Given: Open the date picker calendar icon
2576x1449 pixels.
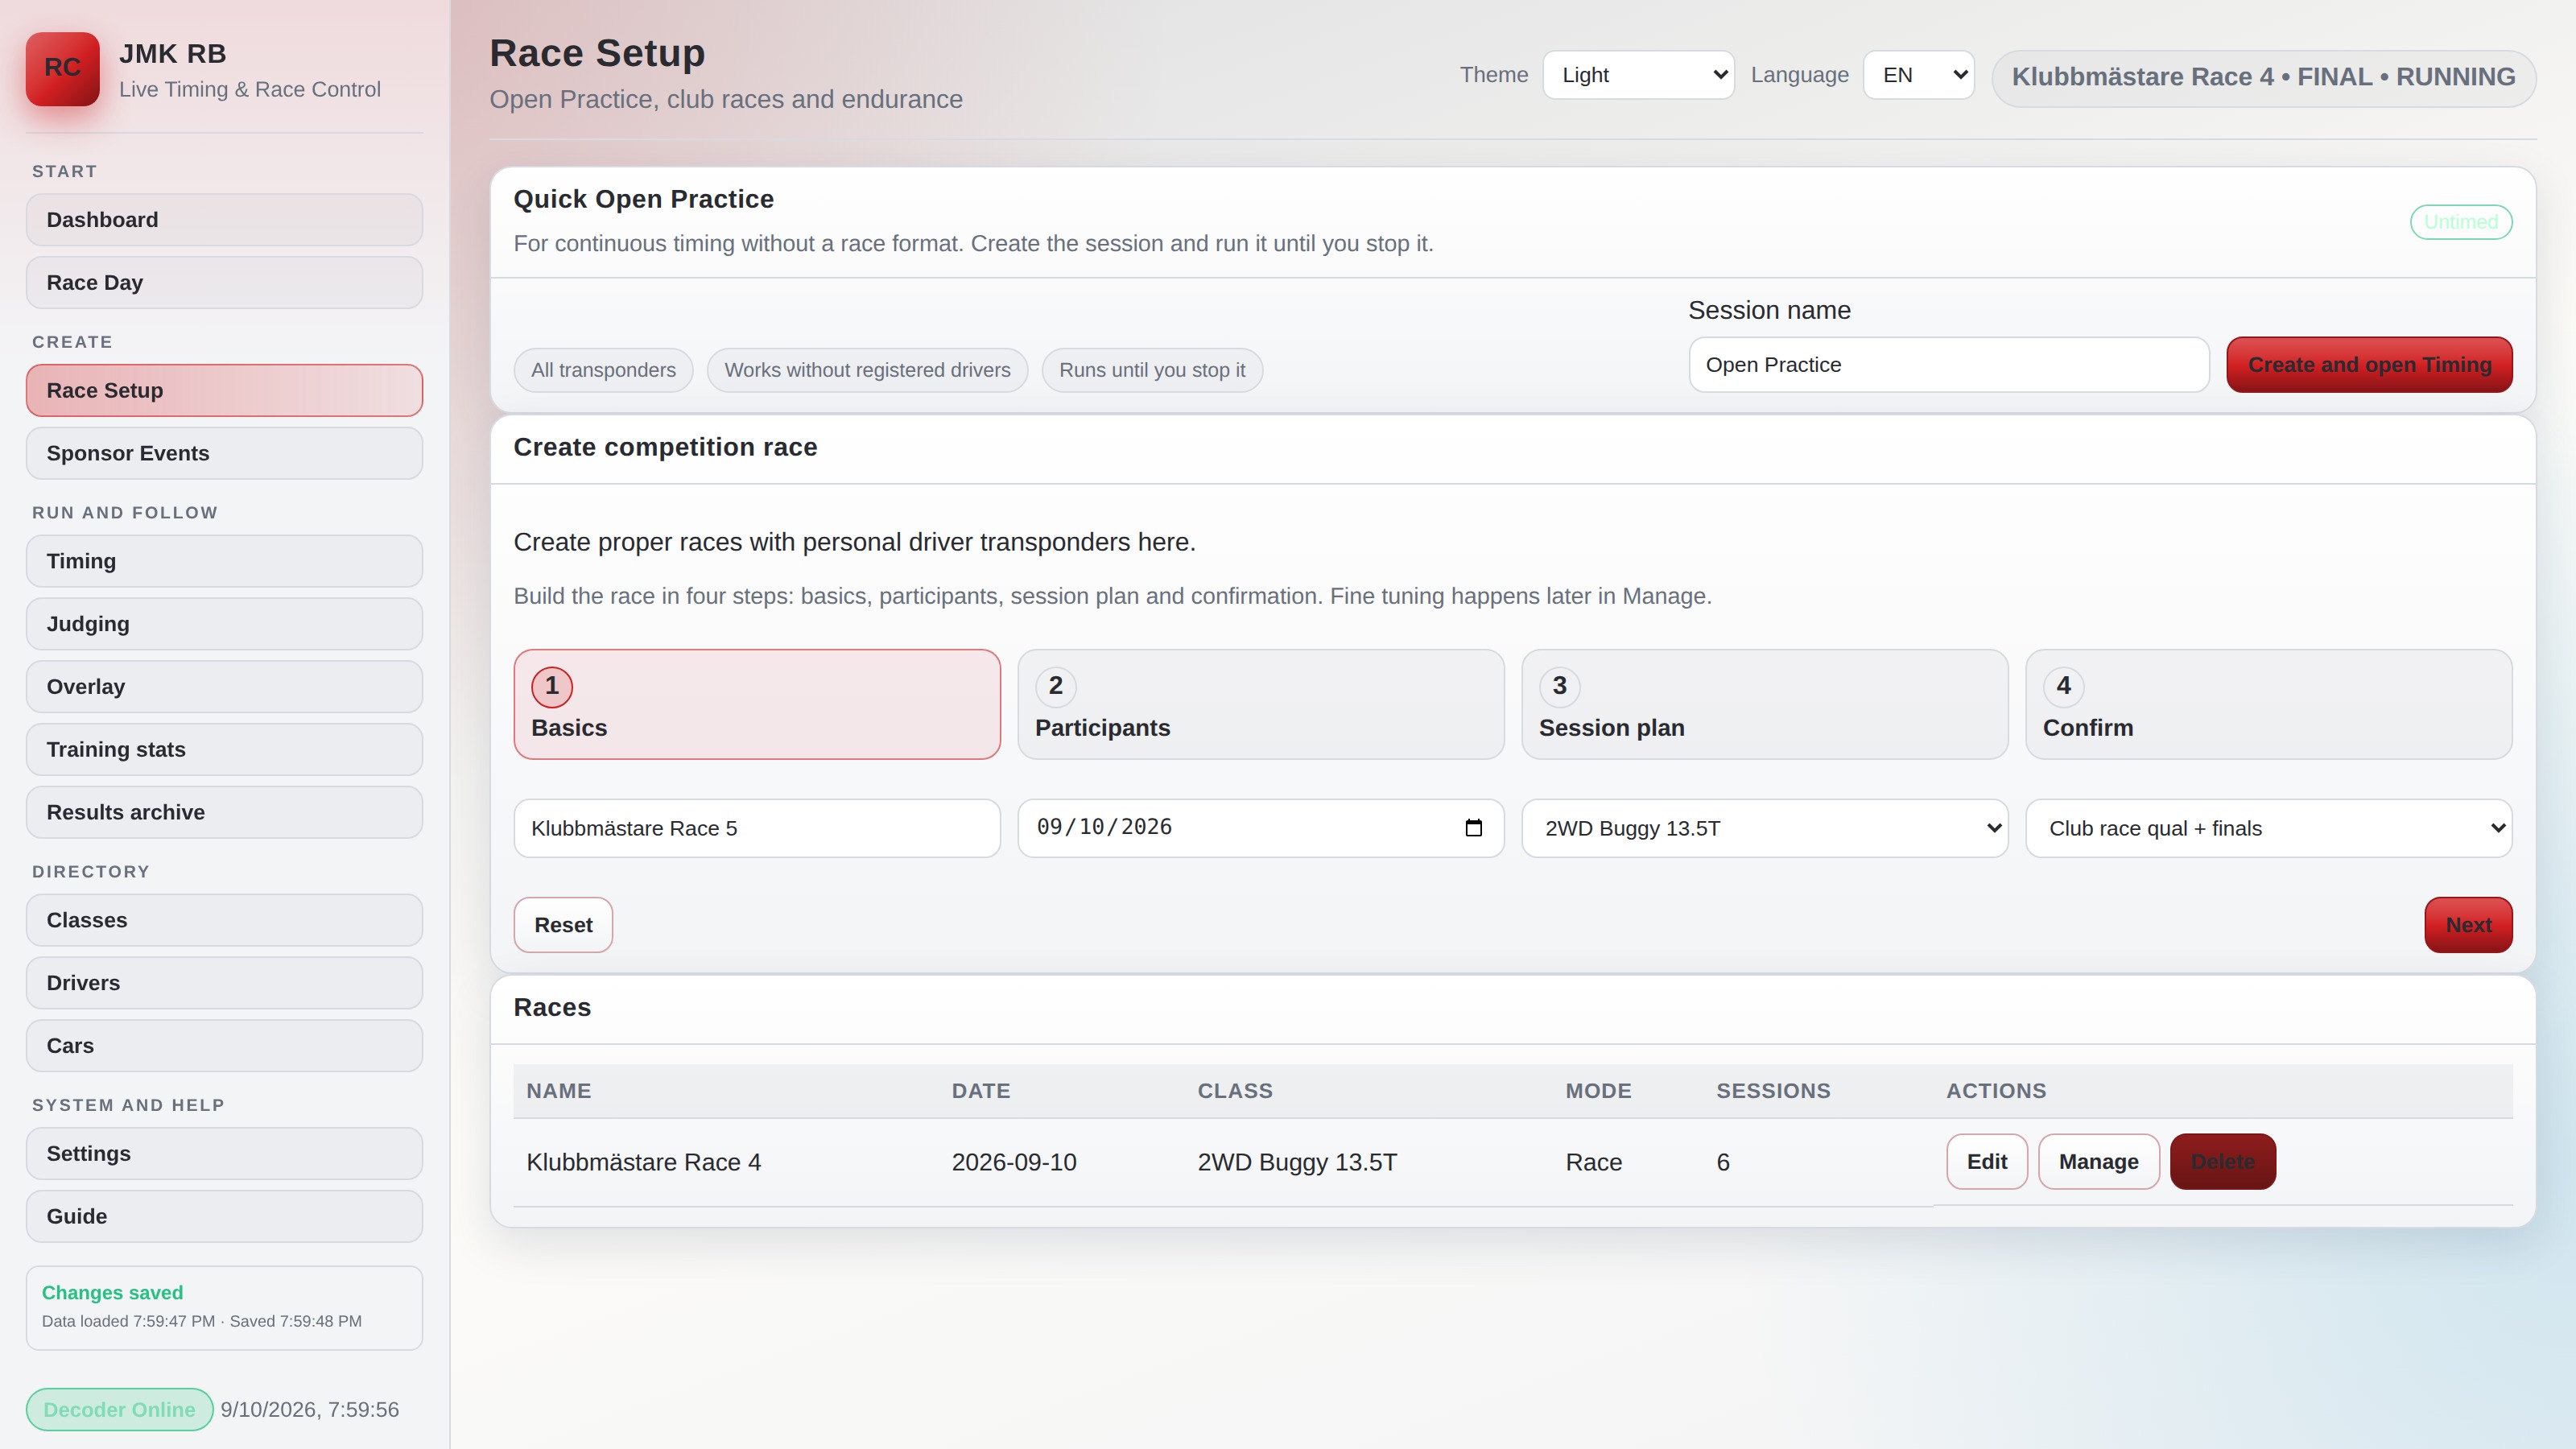Looking at the screenshot, I should pyautogui.click(x=1473, y=828).
